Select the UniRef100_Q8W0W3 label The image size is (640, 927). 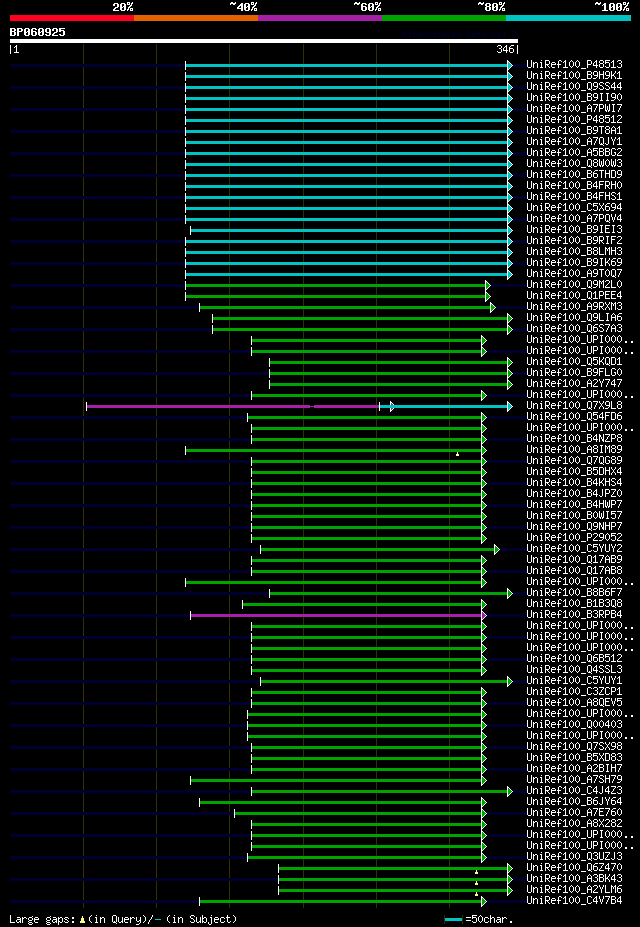click(574, 164)
